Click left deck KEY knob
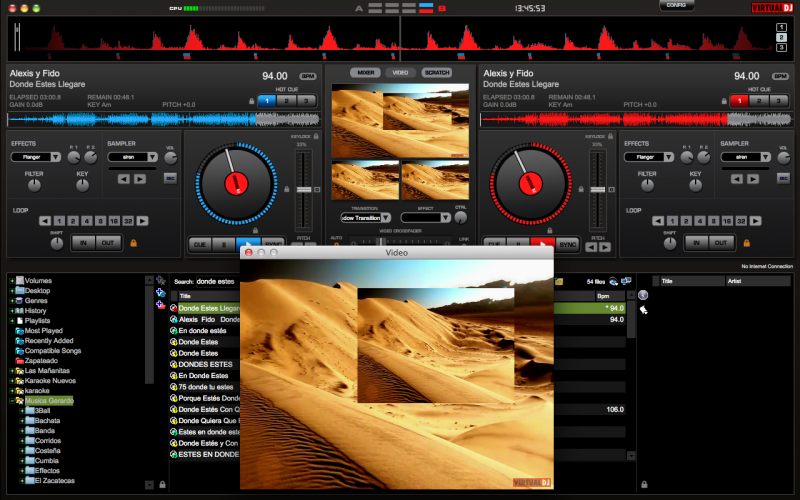The width and height of the screenshot is (800, 500). [82, 186]
